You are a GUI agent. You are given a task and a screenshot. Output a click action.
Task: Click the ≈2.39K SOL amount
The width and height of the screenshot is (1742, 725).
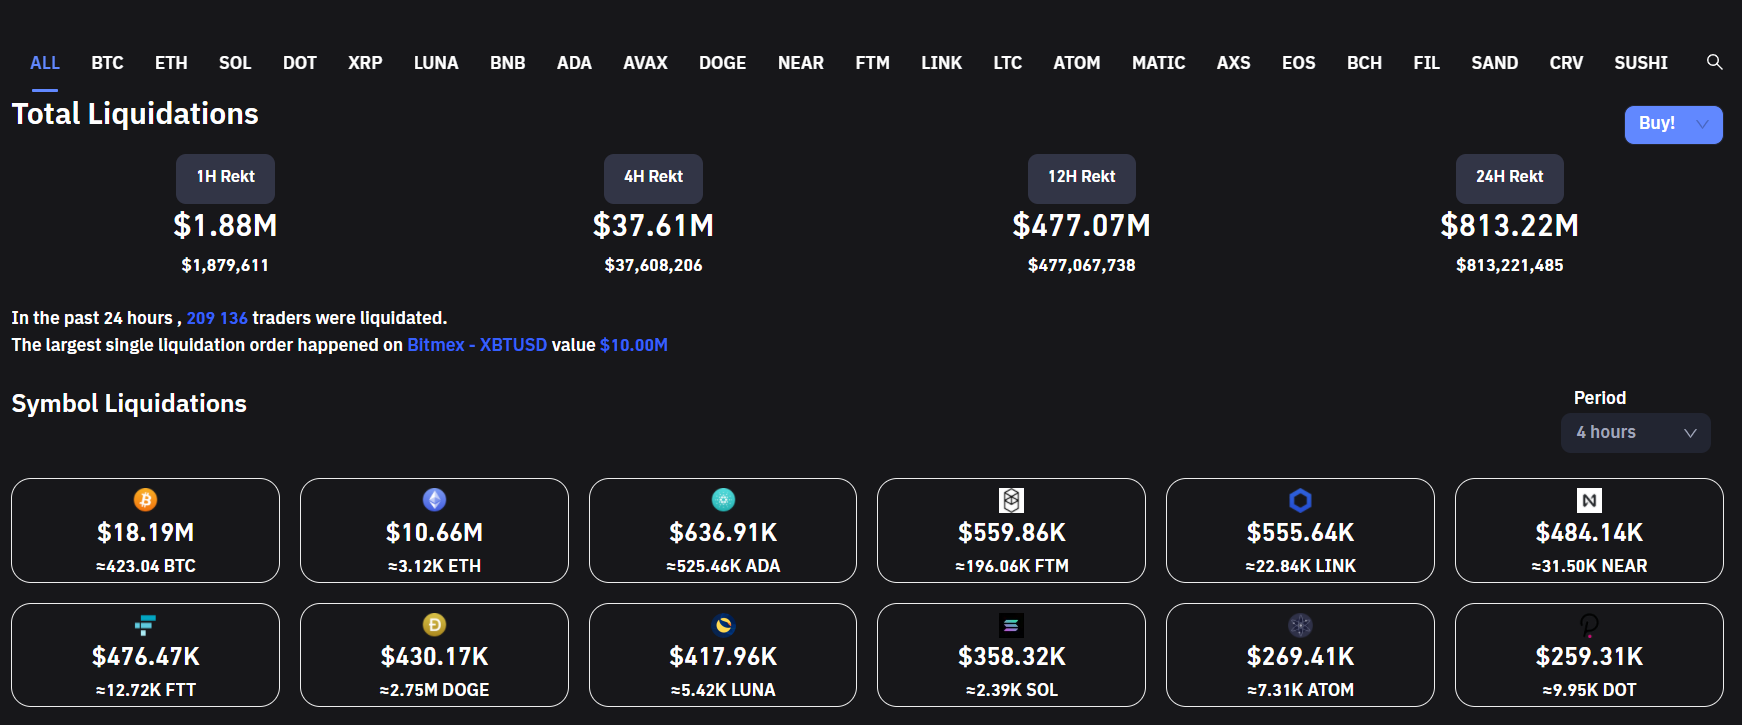click(x=1012, y=690)
